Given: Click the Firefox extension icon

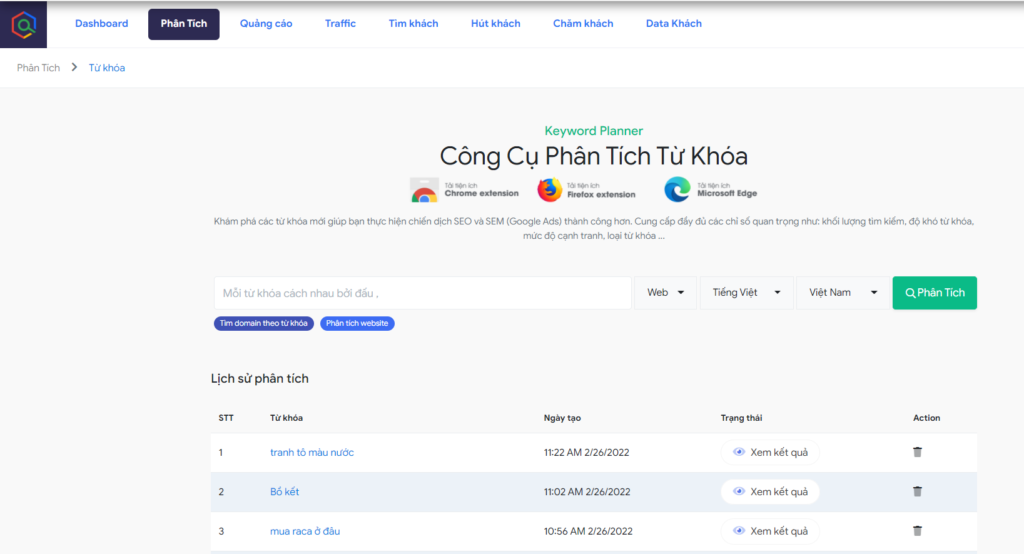Looking at the screenshot, I should click(x=549, y=190).
